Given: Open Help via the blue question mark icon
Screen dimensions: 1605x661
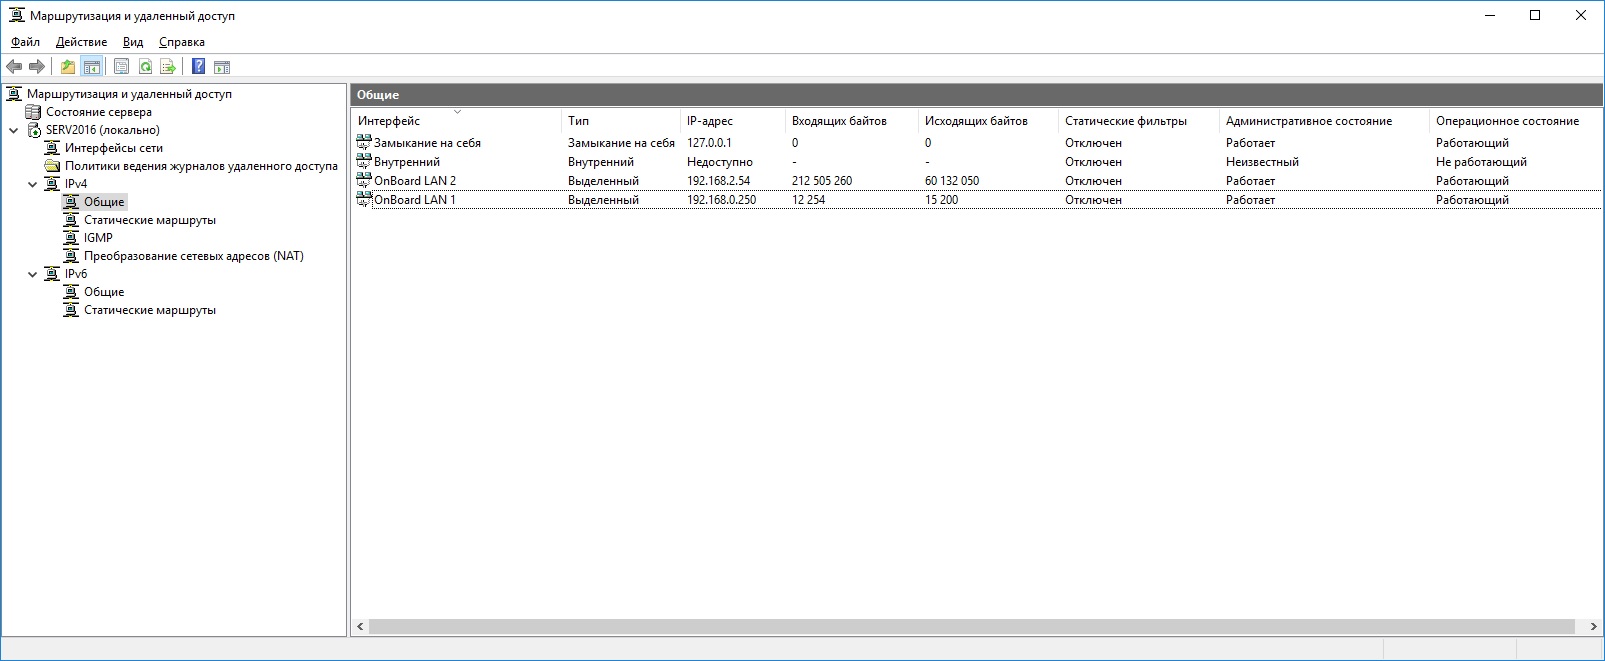Looking at the screenshot, I should (198, 67).
